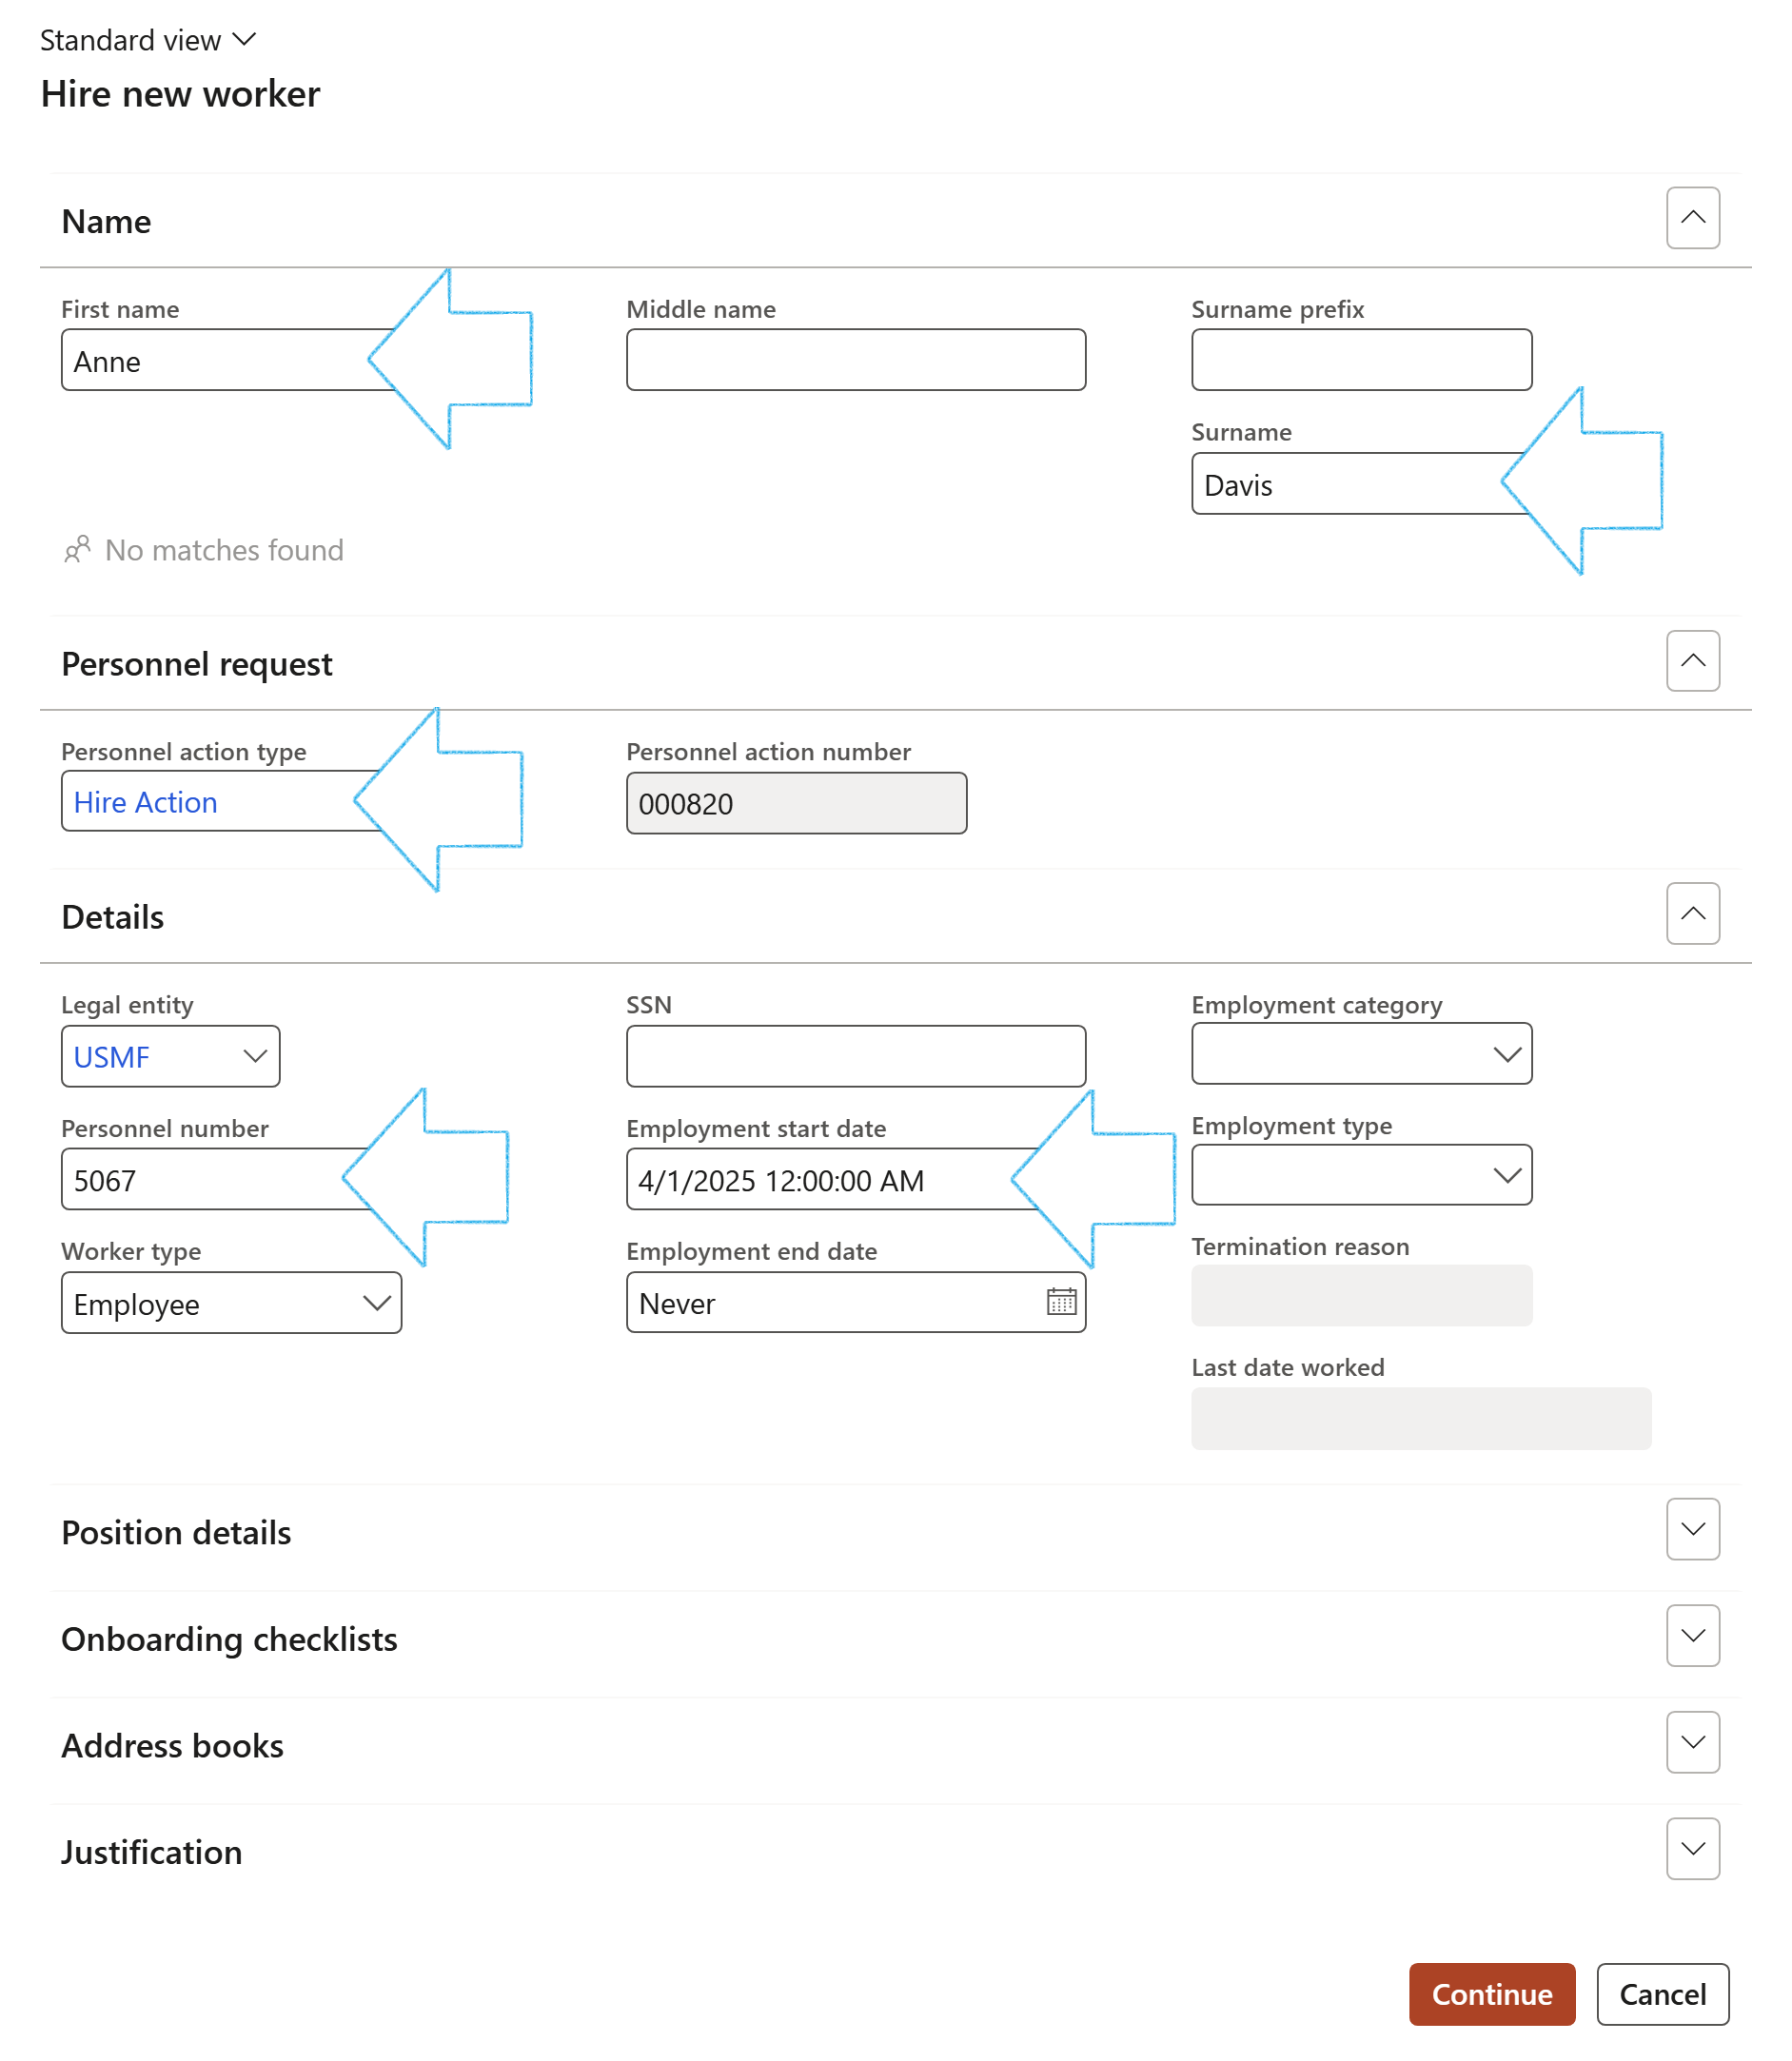Expand the Justification section

pyautogui.click(x=1692, y=1849)
